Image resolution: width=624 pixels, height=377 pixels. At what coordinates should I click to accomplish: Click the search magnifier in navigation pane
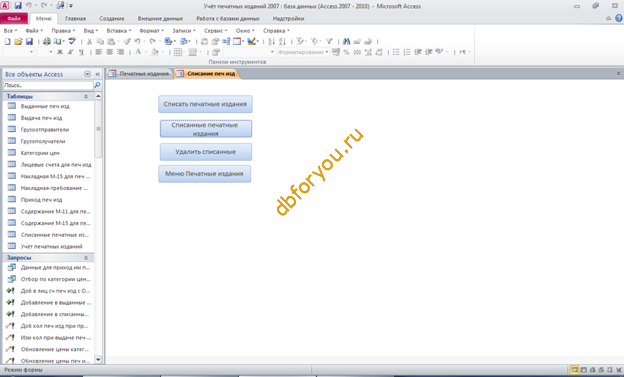(x=97, y=85)
